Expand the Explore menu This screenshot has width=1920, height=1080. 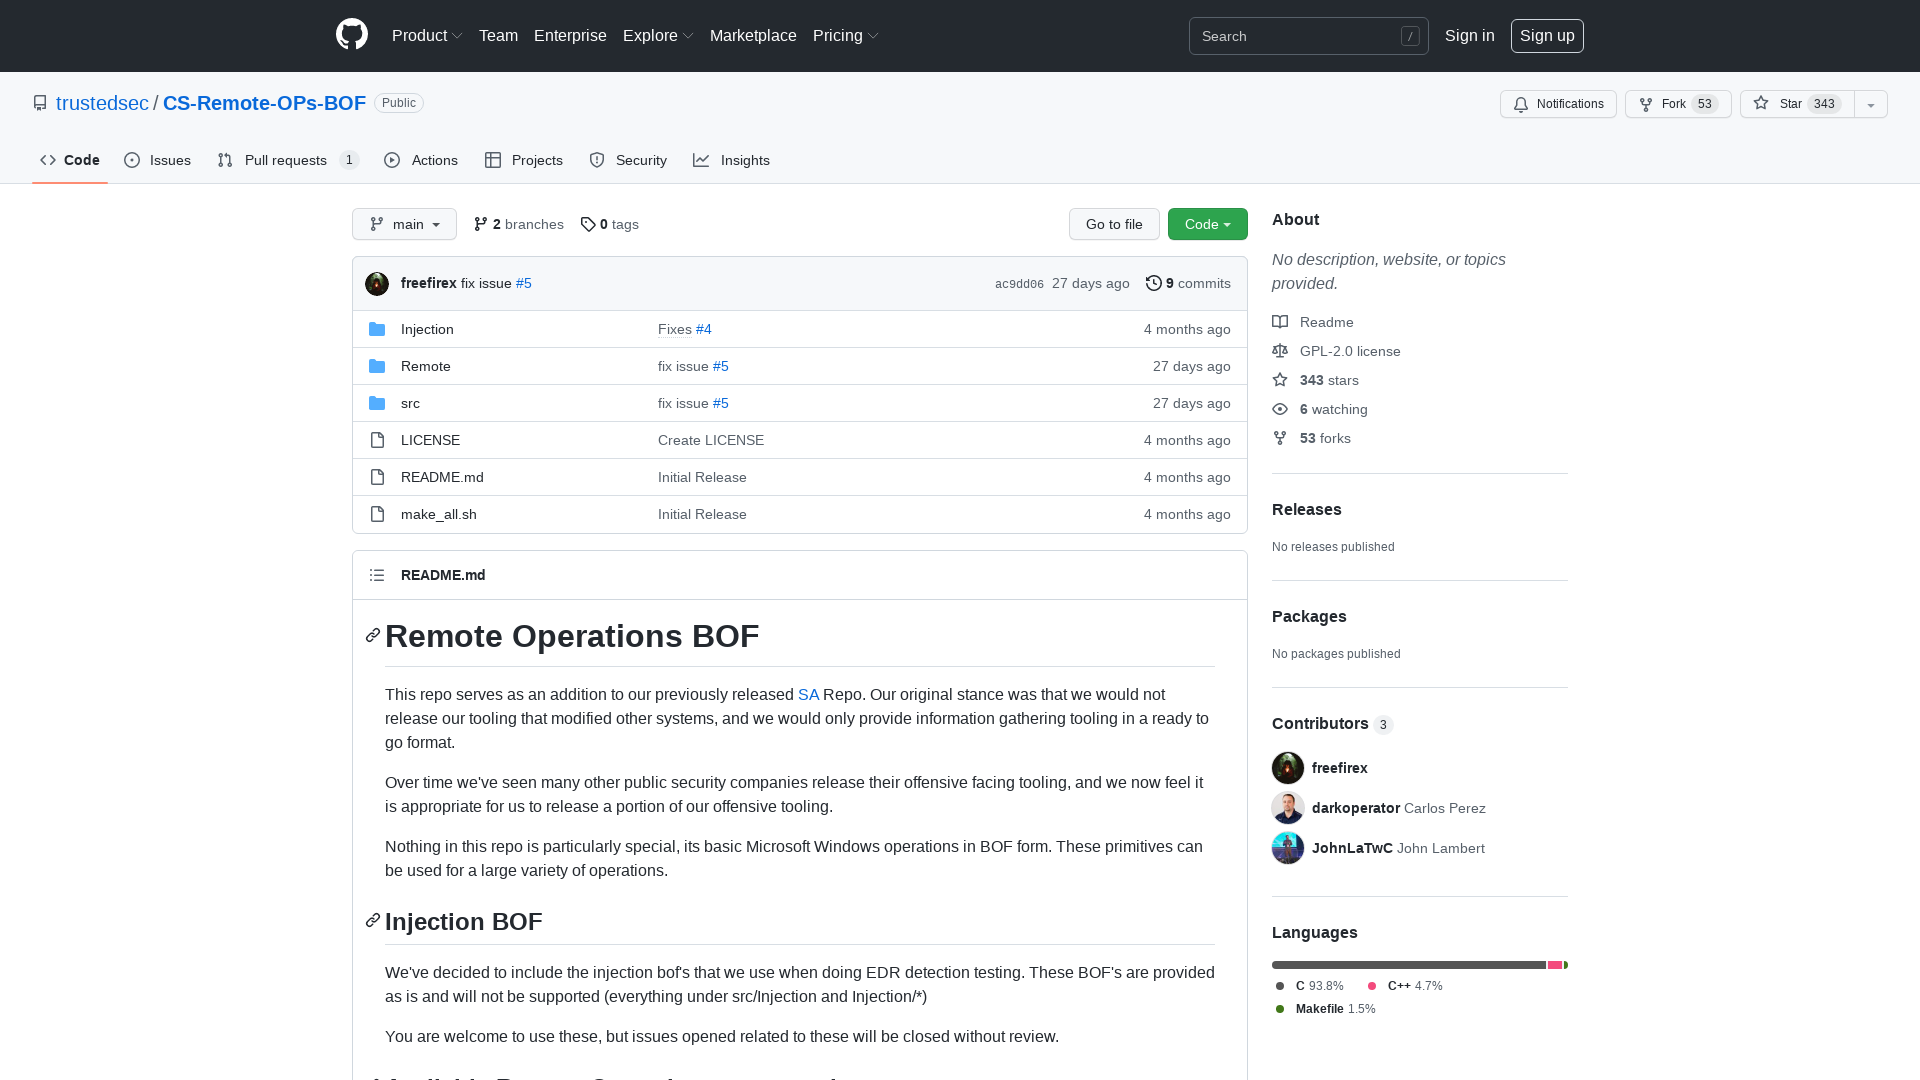658,36
